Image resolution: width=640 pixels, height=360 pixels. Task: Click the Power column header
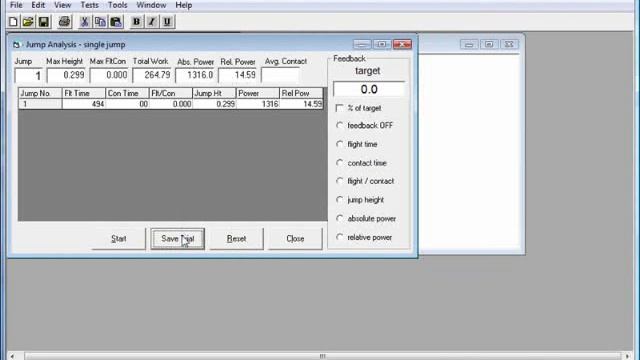click(258, 93)
